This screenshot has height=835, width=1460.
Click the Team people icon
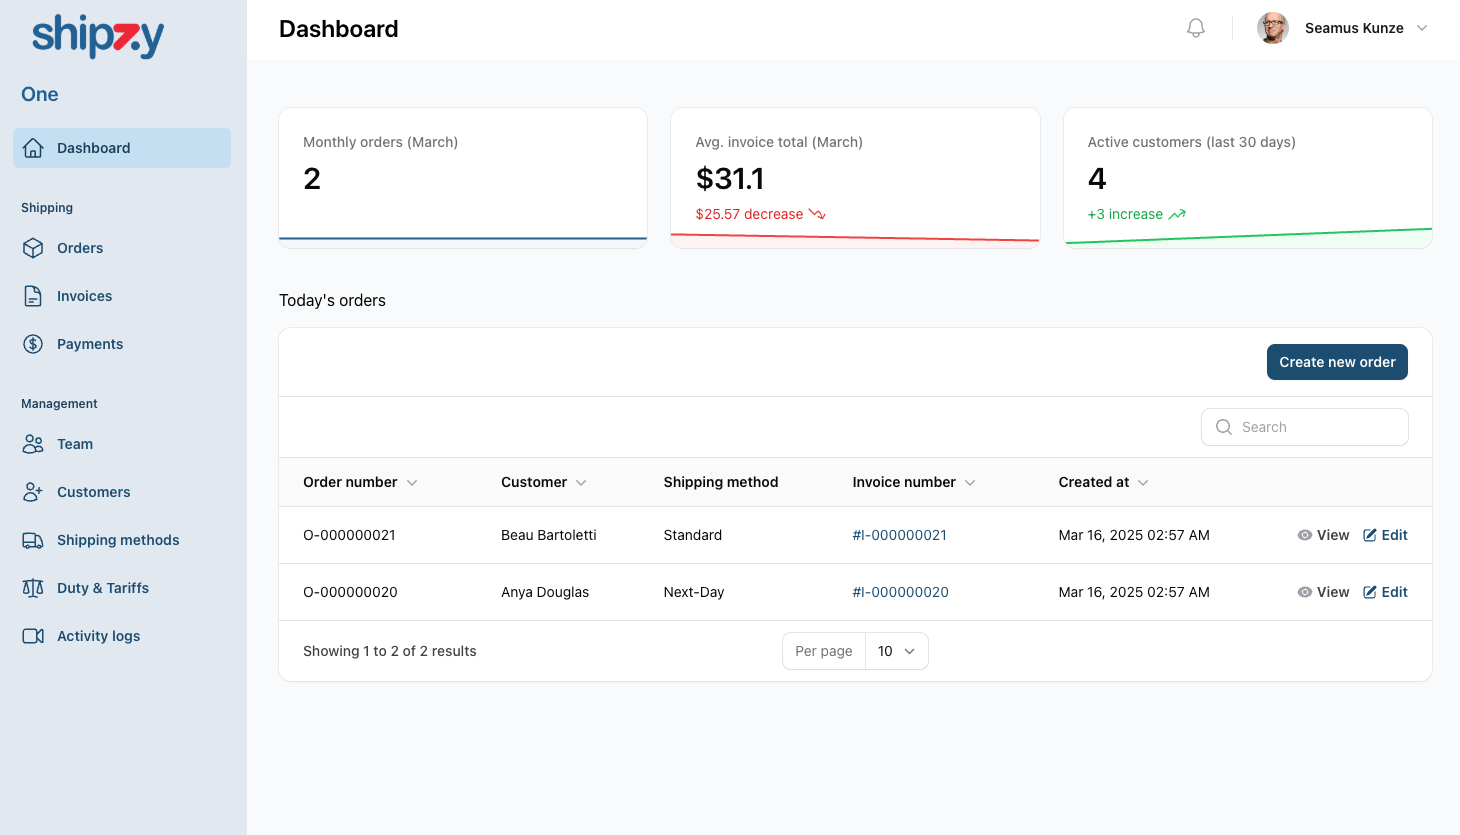[33, 444]
